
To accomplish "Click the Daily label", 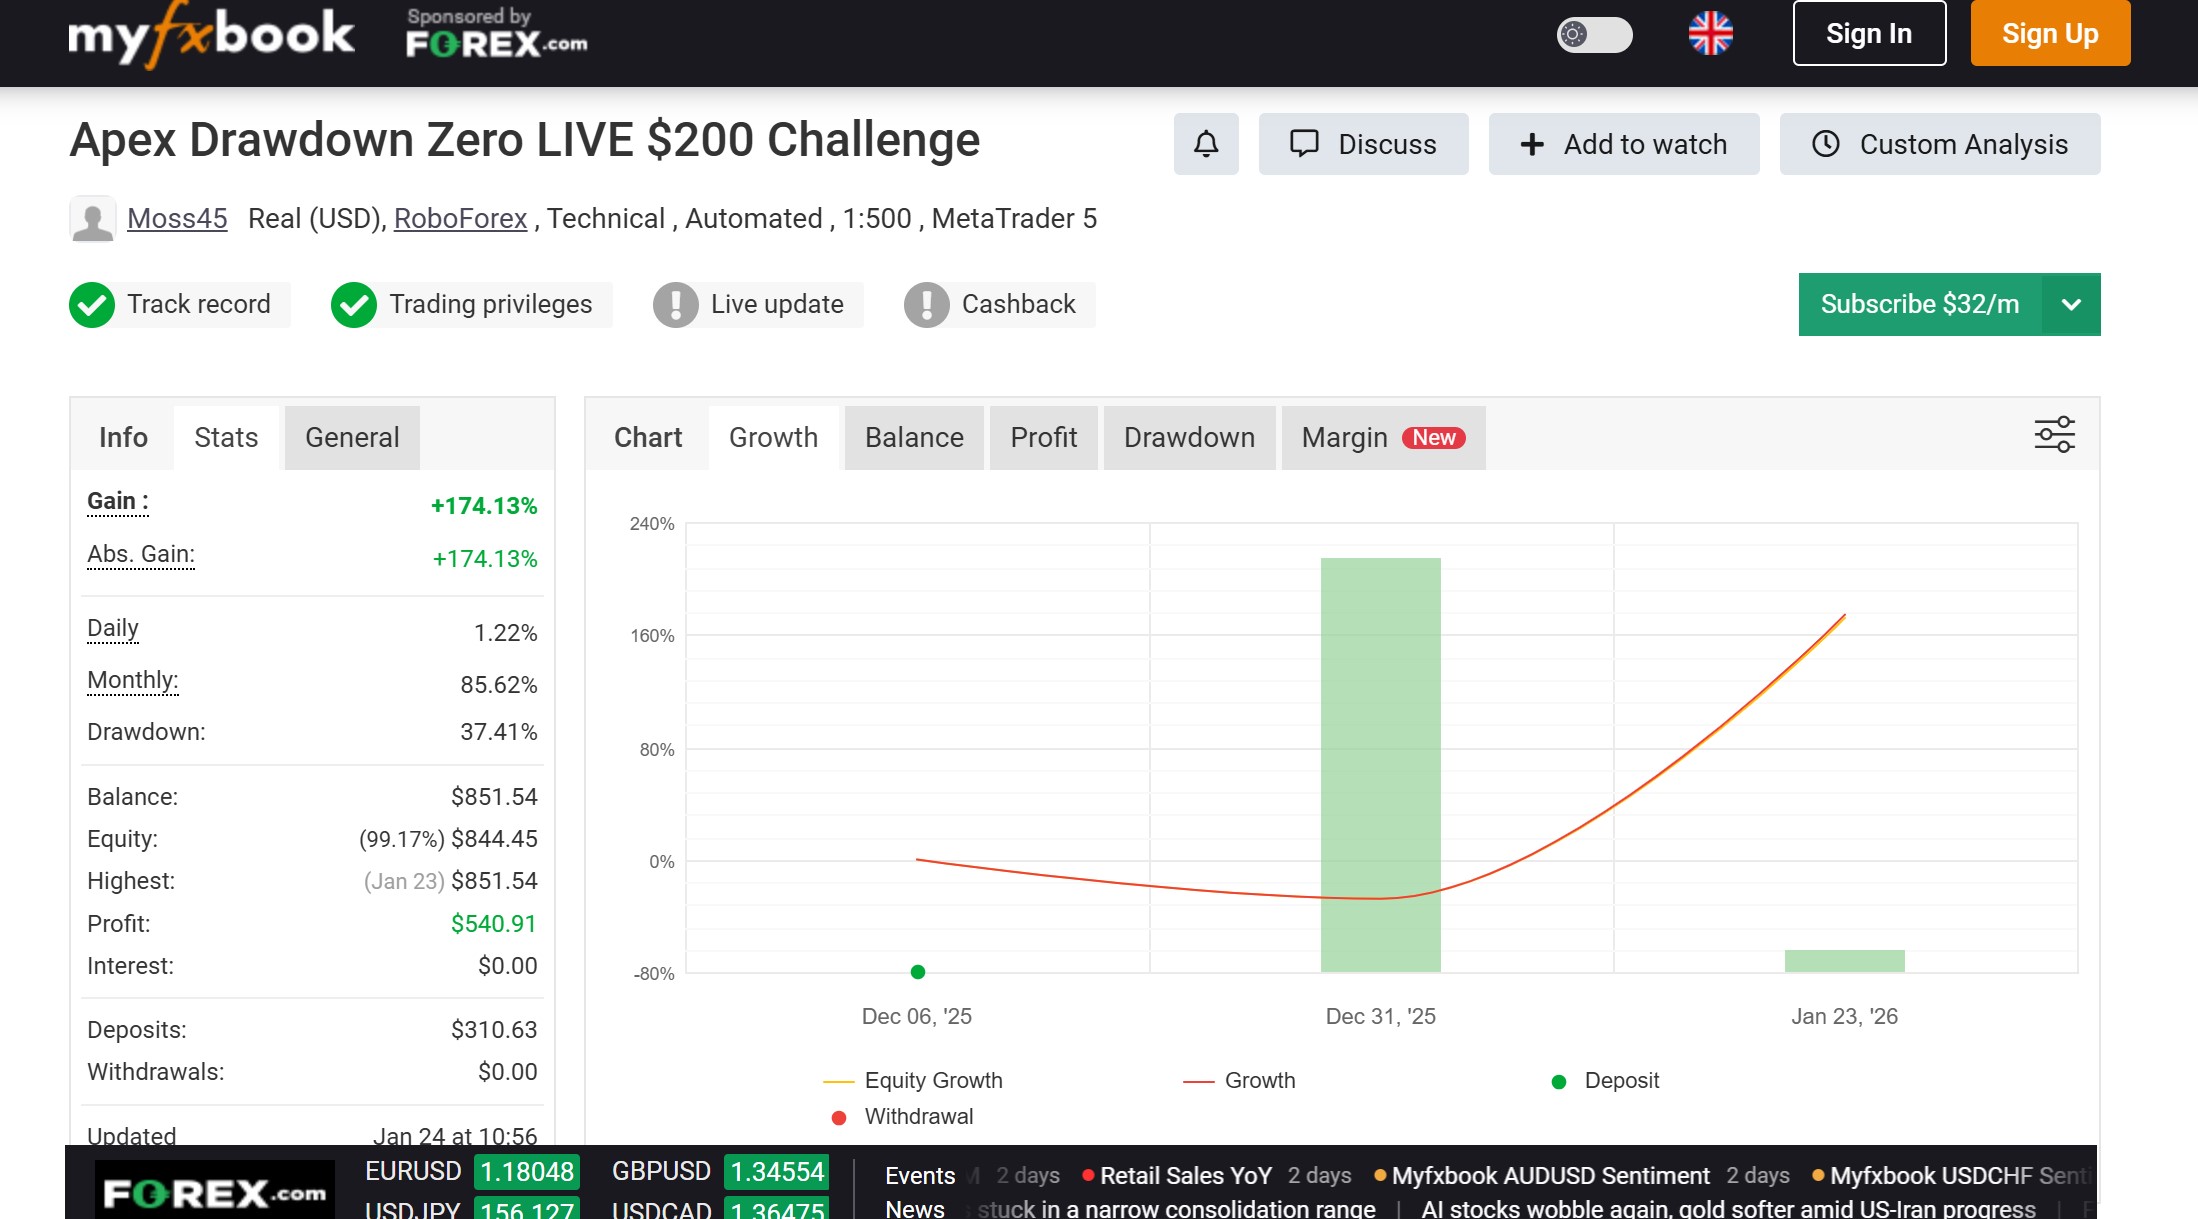I will pyautogui.click(x=113, y=628).
